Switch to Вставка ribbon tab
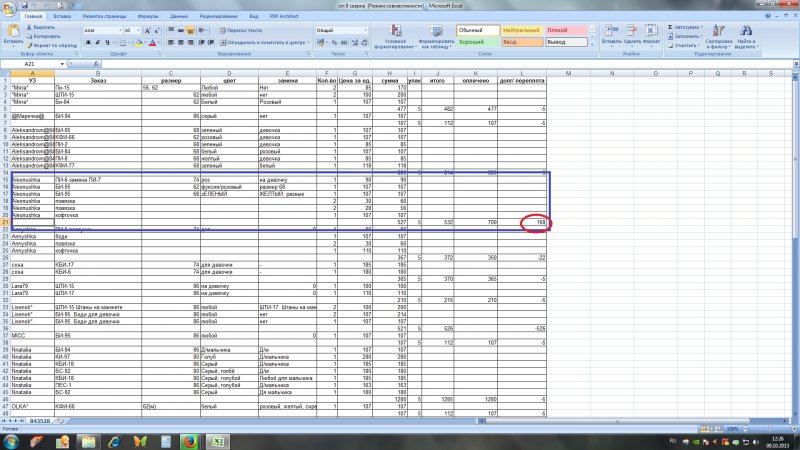Viewport: 800px width, 450px height. tap(62, 16)
